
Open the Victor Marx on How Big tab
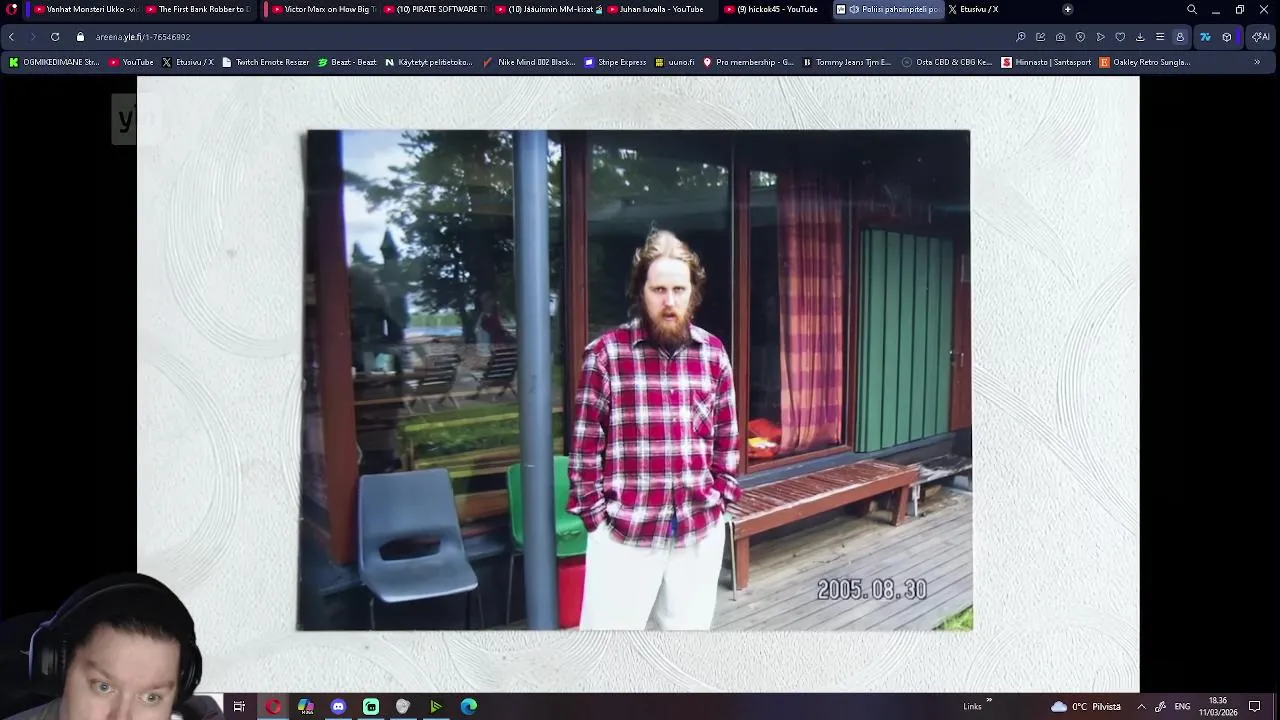322,9
